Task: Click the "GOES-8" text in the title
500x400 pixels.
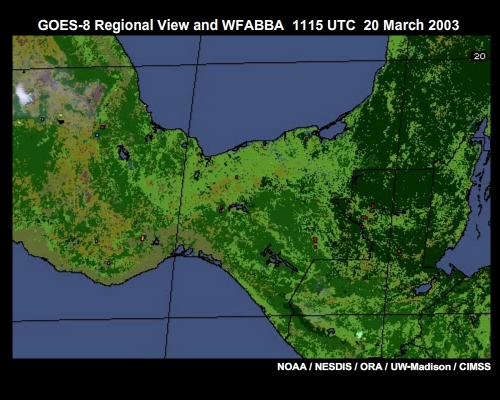Action: [x=64, y=25]
